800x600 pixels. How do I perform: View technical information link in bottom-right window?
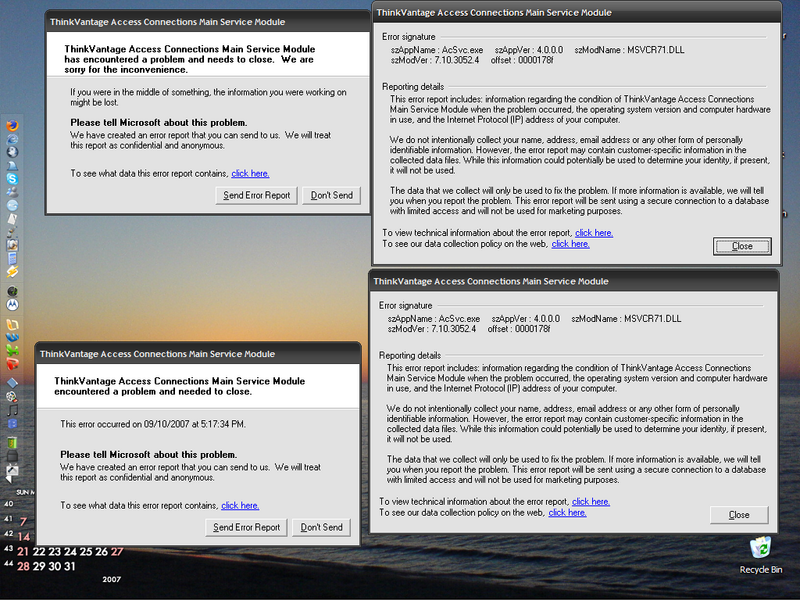590,502
